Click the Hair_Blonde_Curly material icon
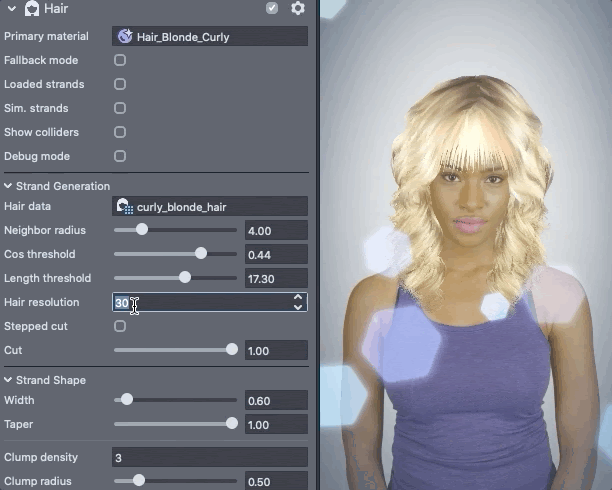 125,36
